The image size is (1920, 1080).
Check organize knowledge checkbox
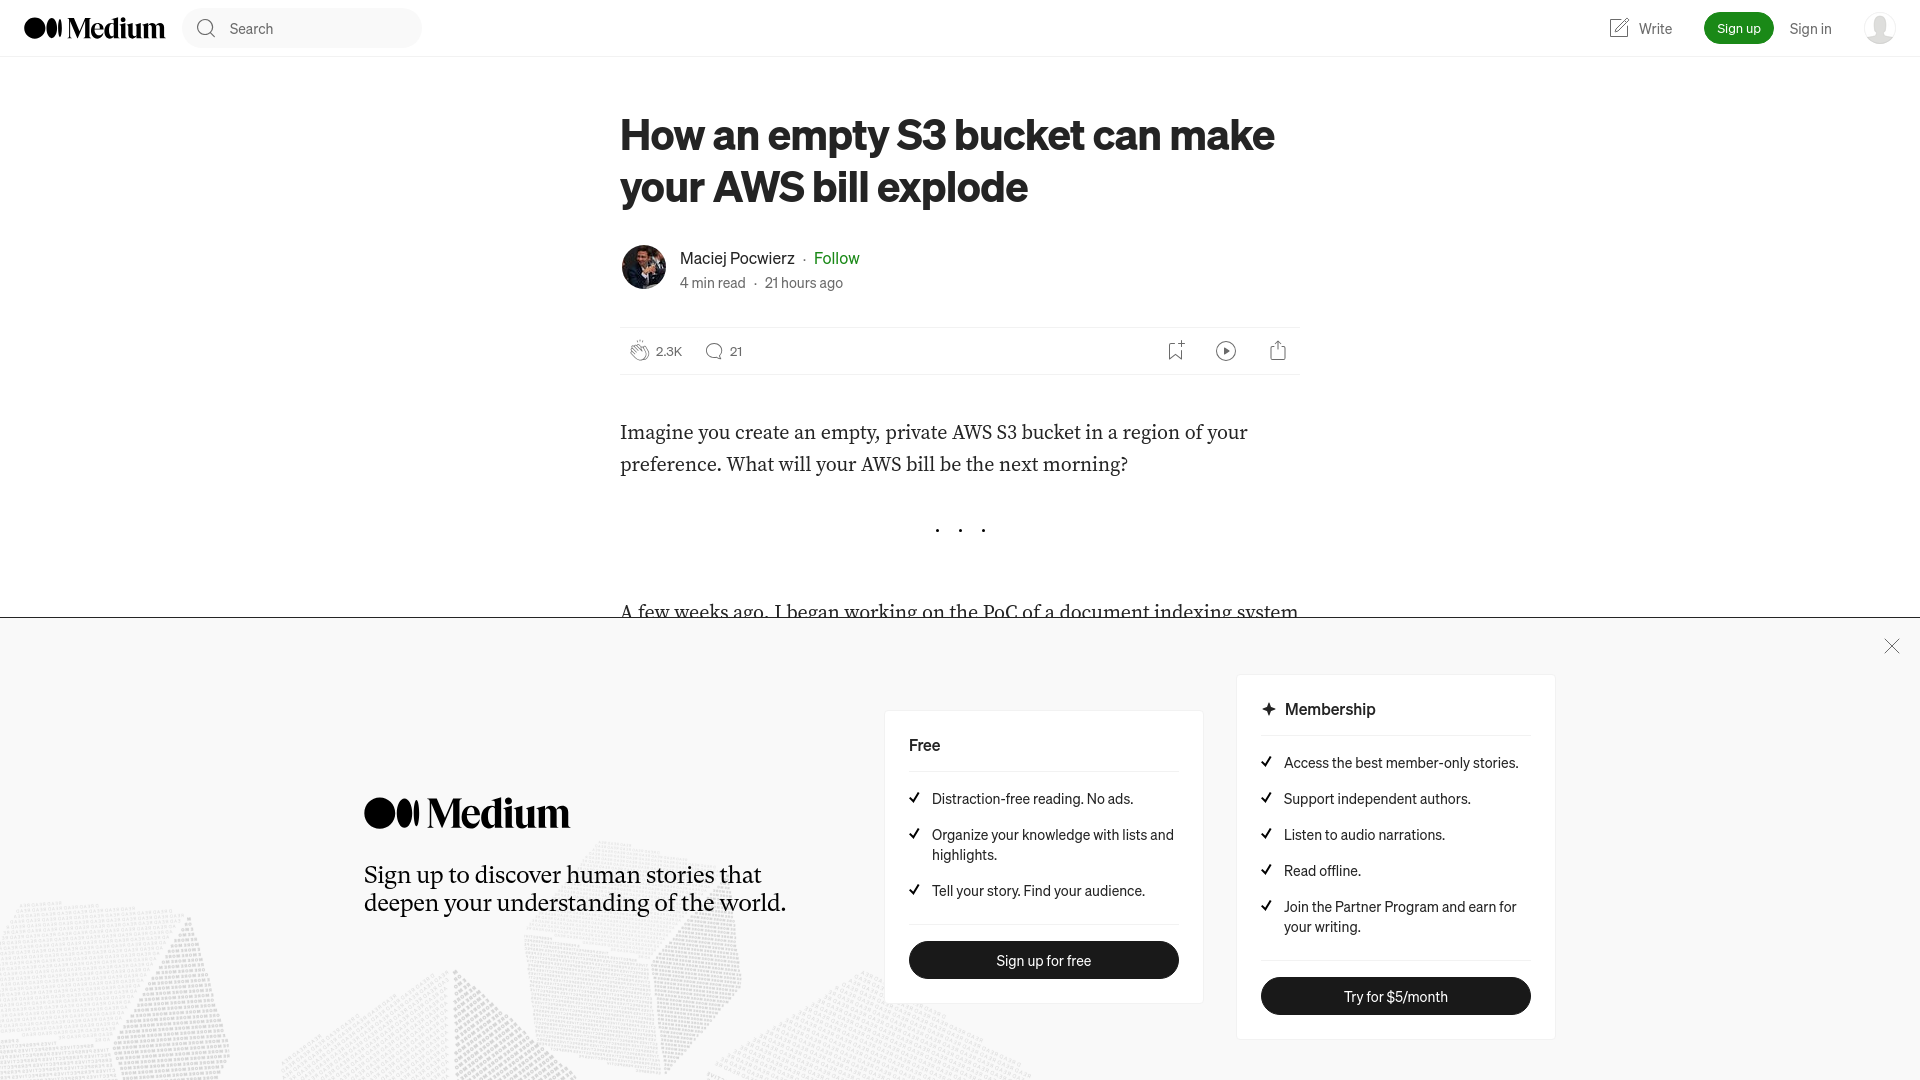click(x=915, y=833)
